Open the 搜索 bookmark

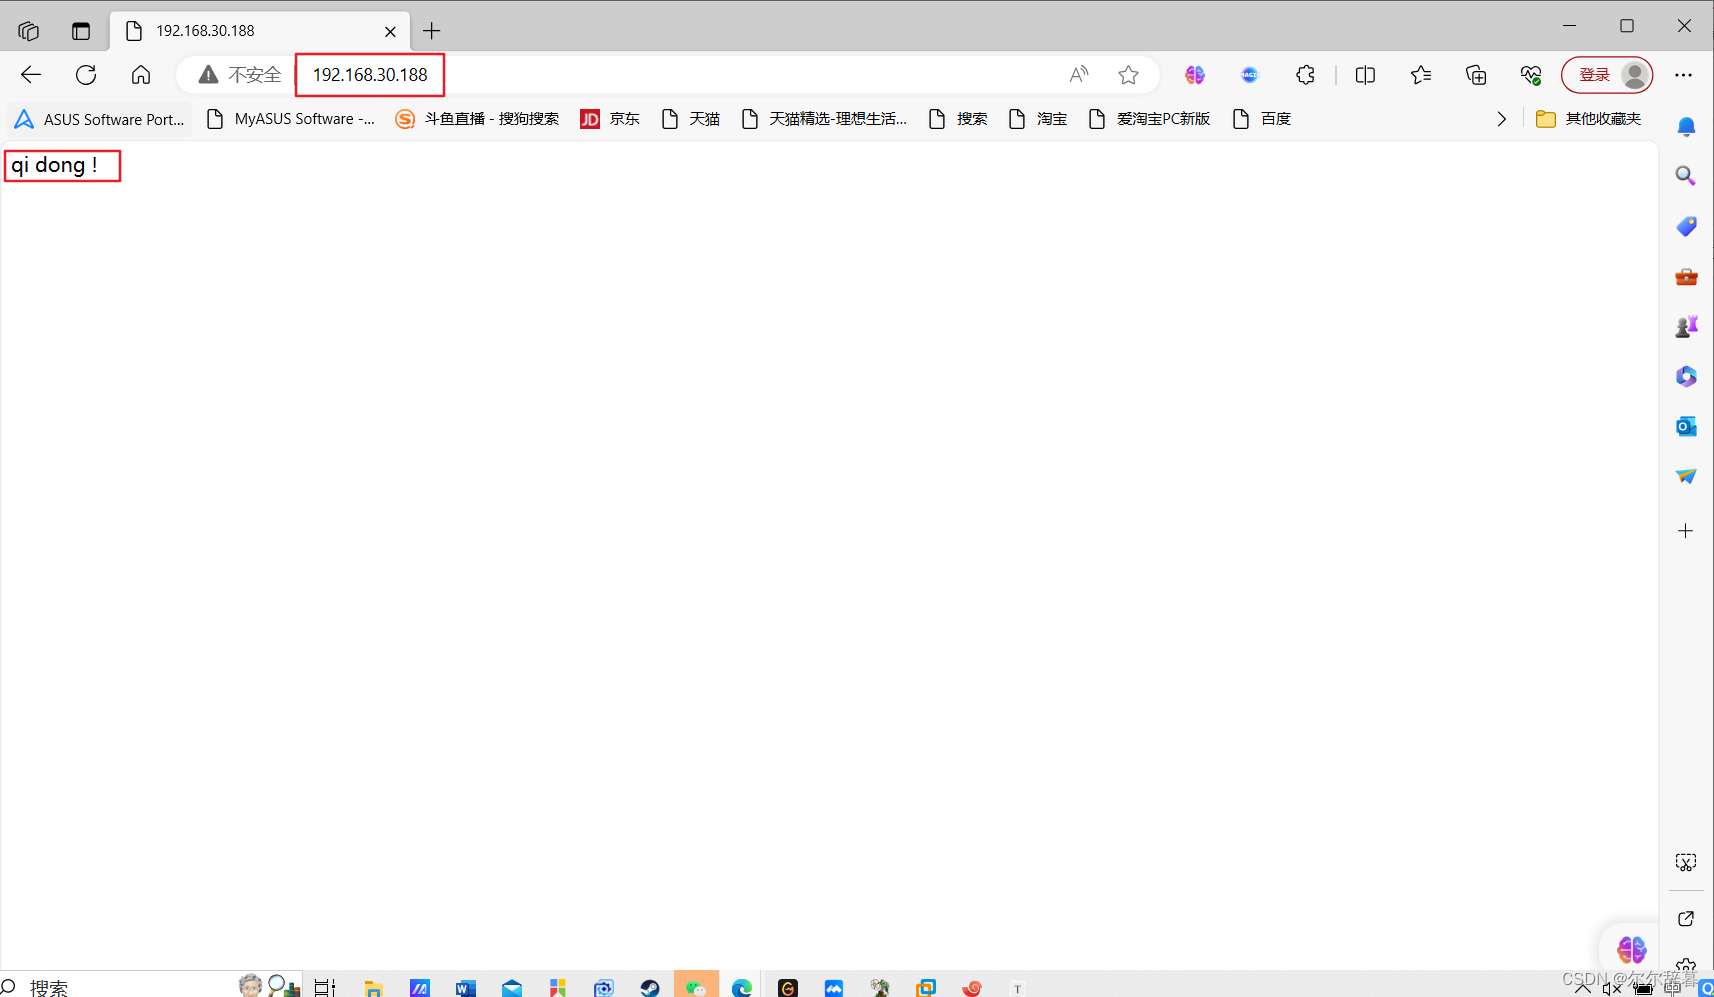point(958,119)
